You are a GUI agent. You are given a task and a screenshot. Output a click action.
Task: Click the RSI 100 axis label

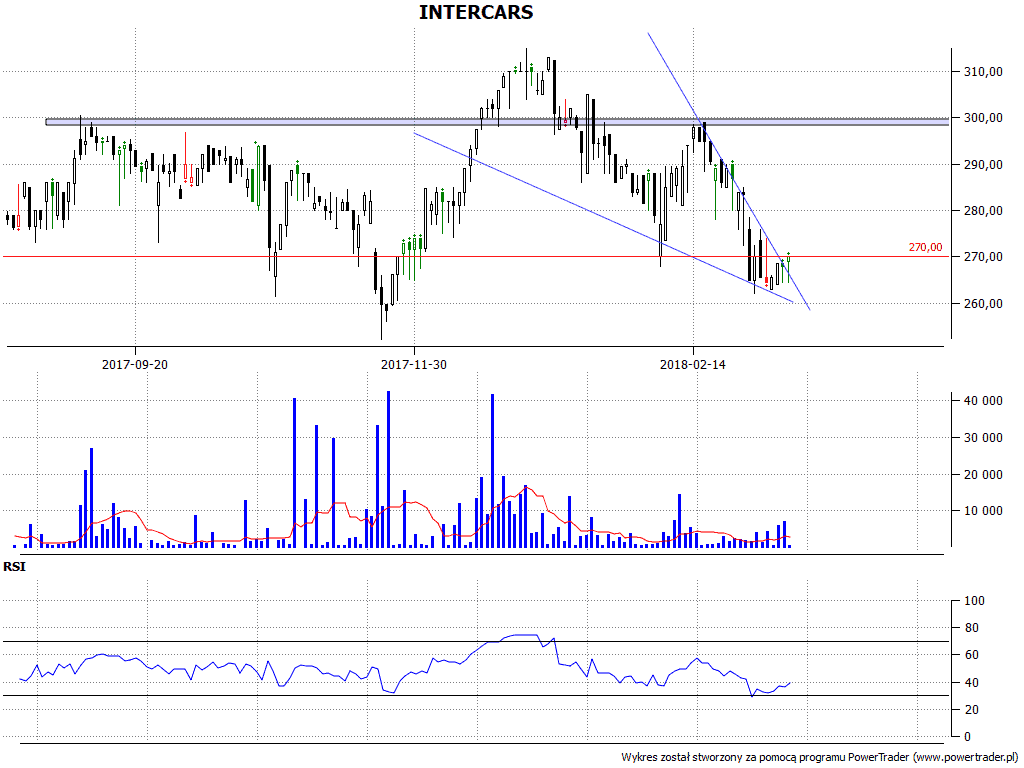click(974, 600)
